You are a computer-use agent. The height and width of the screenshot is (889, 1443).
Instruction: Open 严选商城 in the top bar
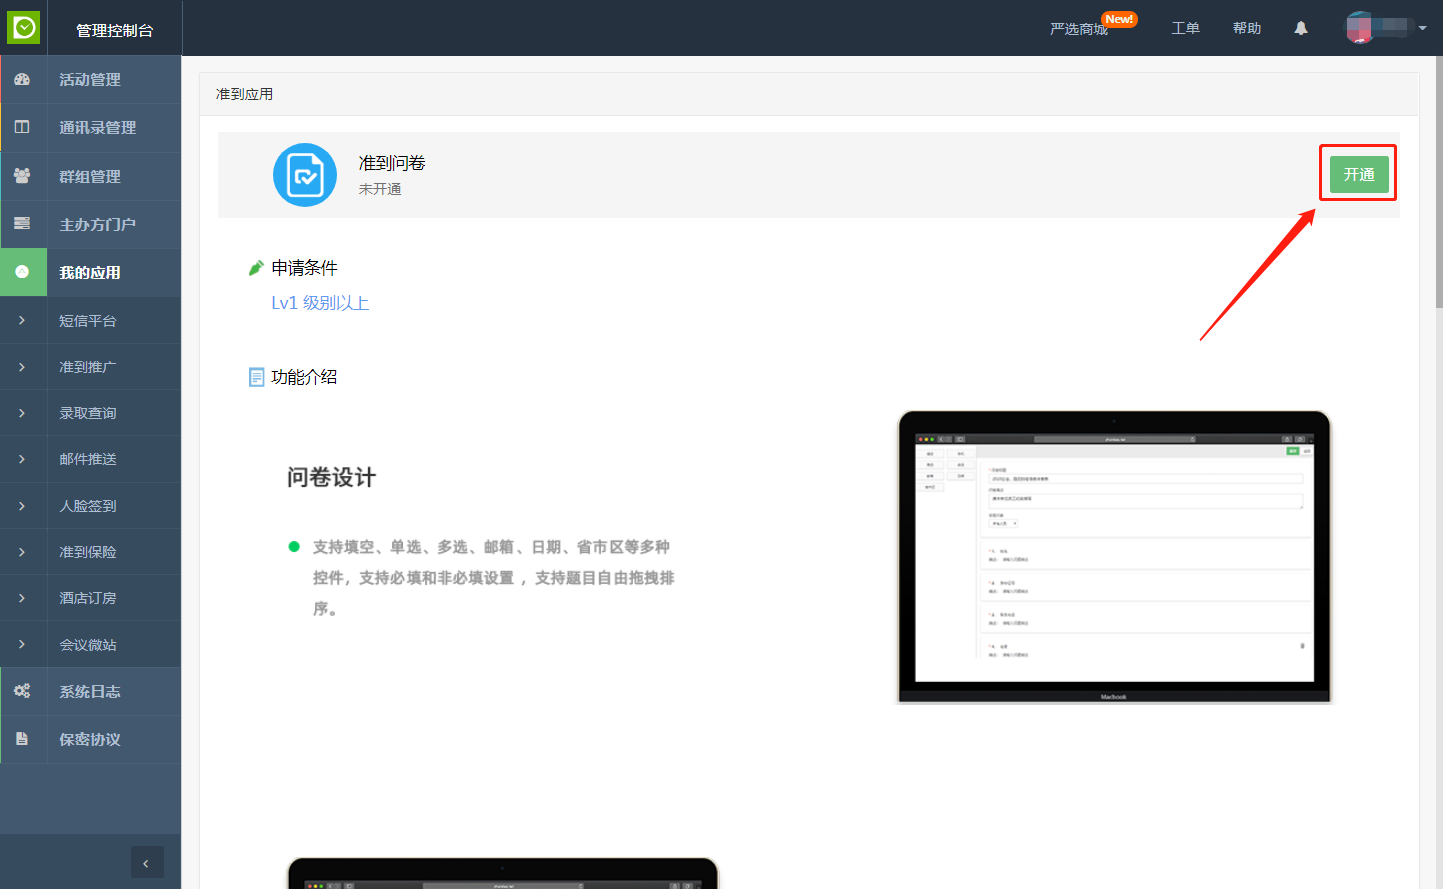(x=1078, y=29)
